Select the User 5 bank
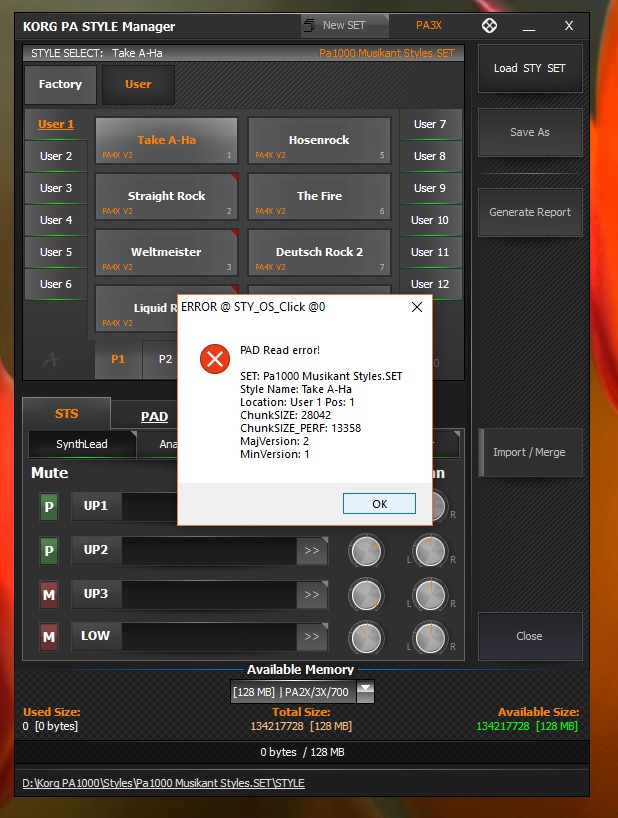 point(56,252)
